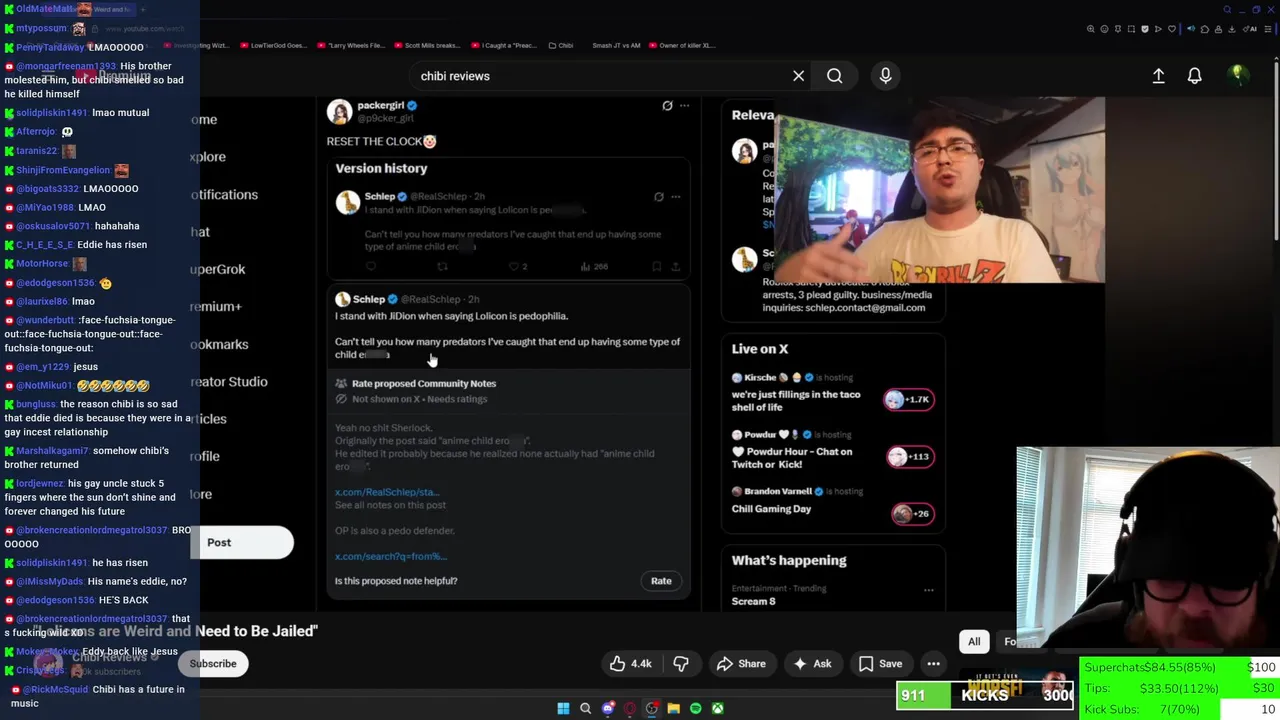Open Premium+ in X sidebar
Image resolution: width=1280 pixels, height=720 pixels.
(x=216, y=307)
